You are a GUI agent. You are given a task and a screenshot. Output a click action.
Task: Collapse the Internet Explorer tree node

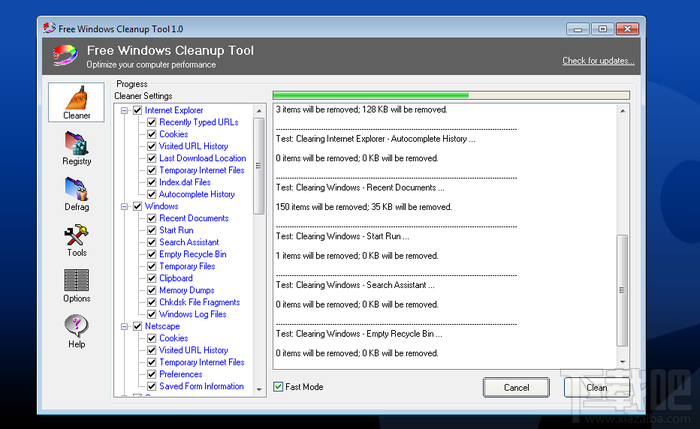click(125, 110)
